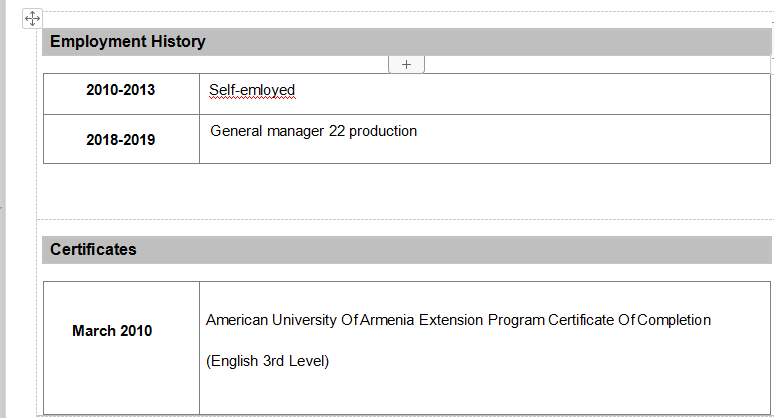The image size is (774, 418).
Task: Click the misspelled Self-emloyed word
Action: click(x=252, y=90)
